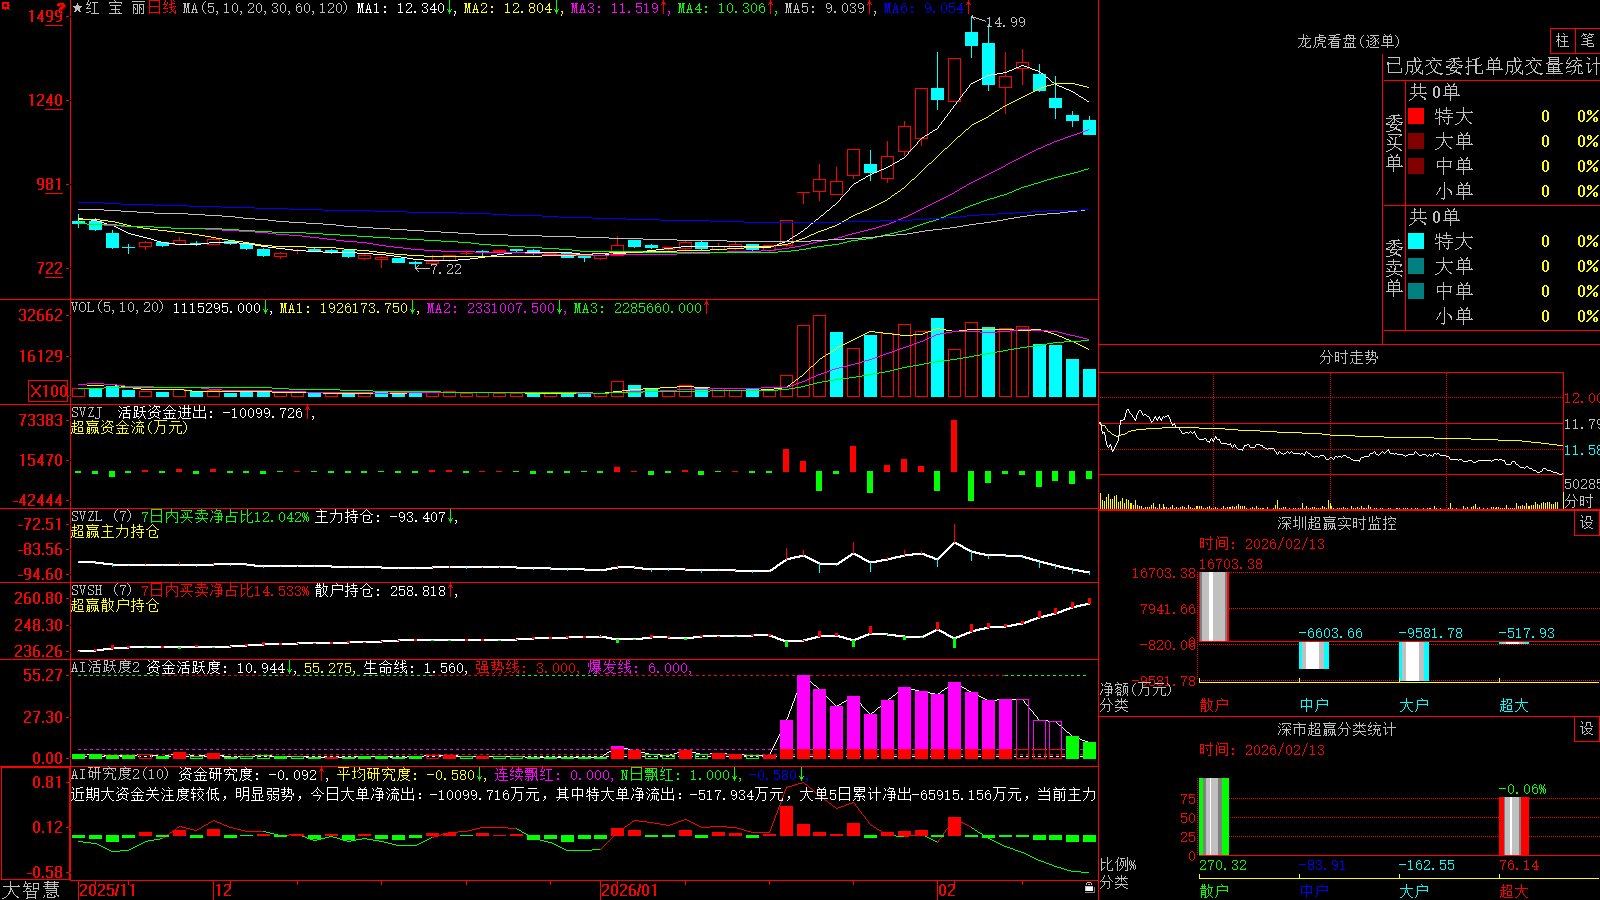Screen dimensions: 1600x900
Task: Click the 龙虎看盘(逐单) panel title
Action: point(1348,41)
